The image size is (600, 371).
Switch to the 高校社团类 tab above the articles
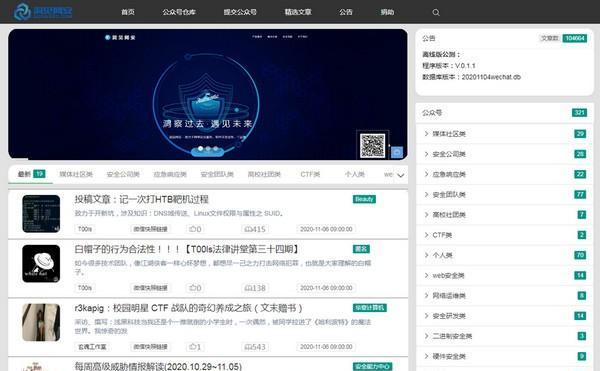pos(264,174)
